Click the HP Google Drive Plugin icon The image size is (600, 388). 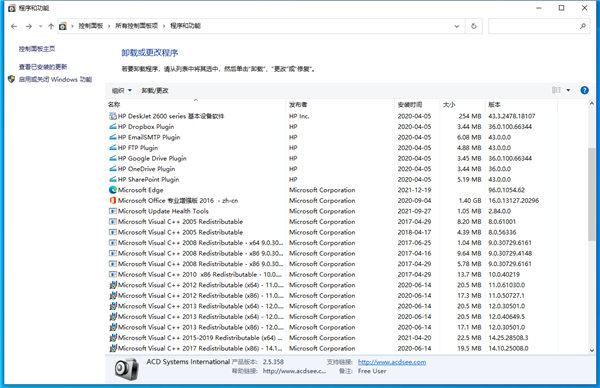pos(113,158)
